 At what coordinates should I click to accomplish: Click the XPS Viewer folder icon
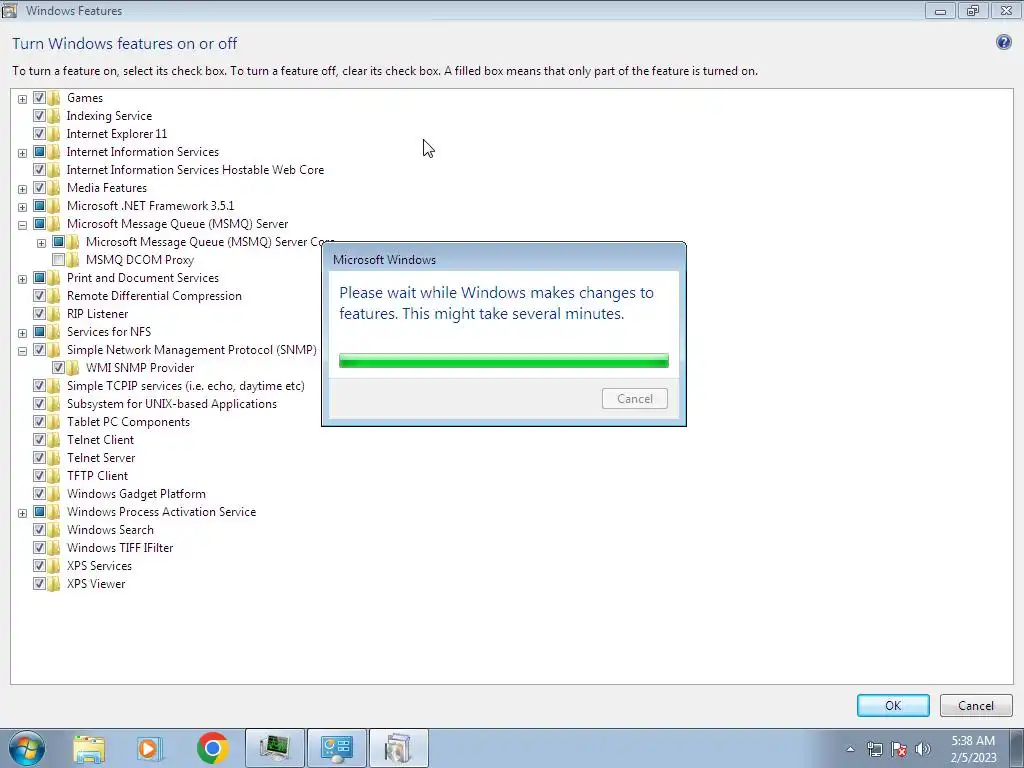click(54, 584)
